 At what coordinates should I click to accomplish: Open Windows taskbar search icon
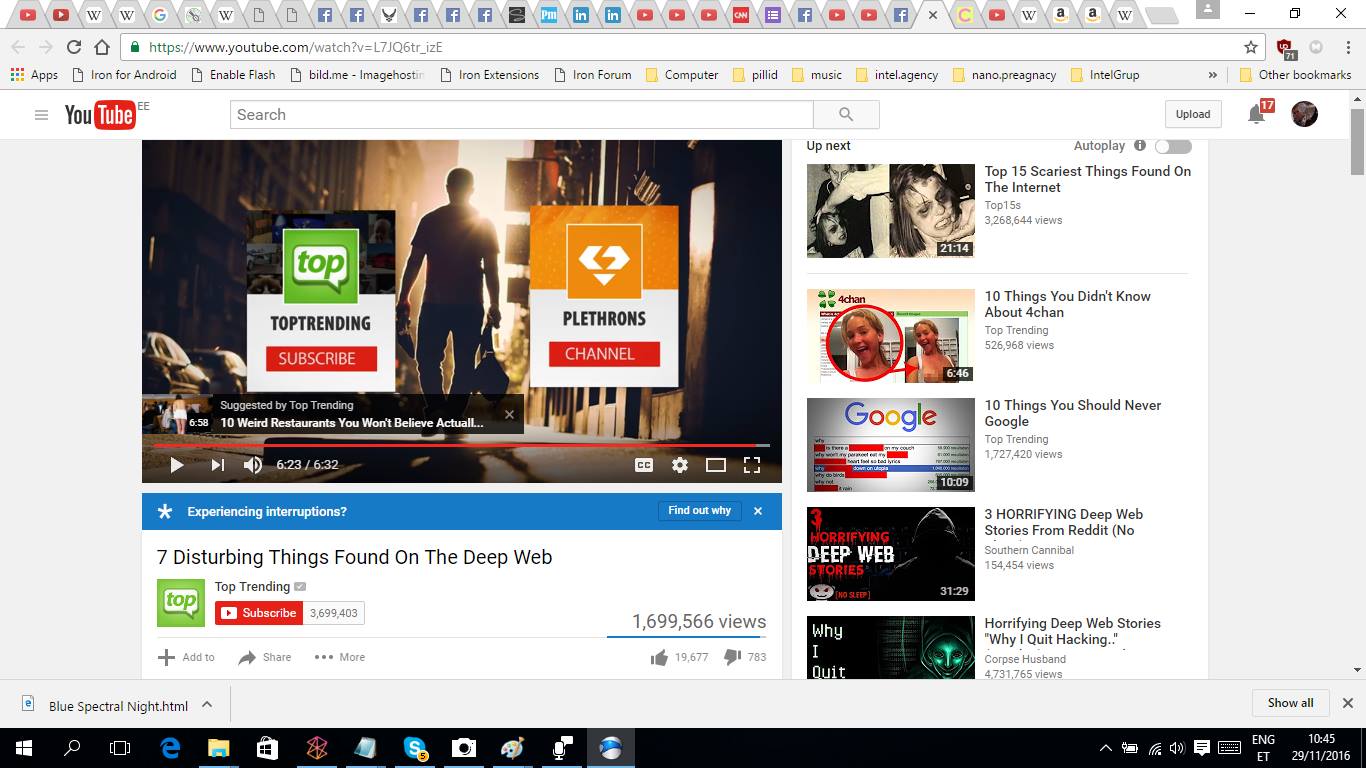click(72, 748)
